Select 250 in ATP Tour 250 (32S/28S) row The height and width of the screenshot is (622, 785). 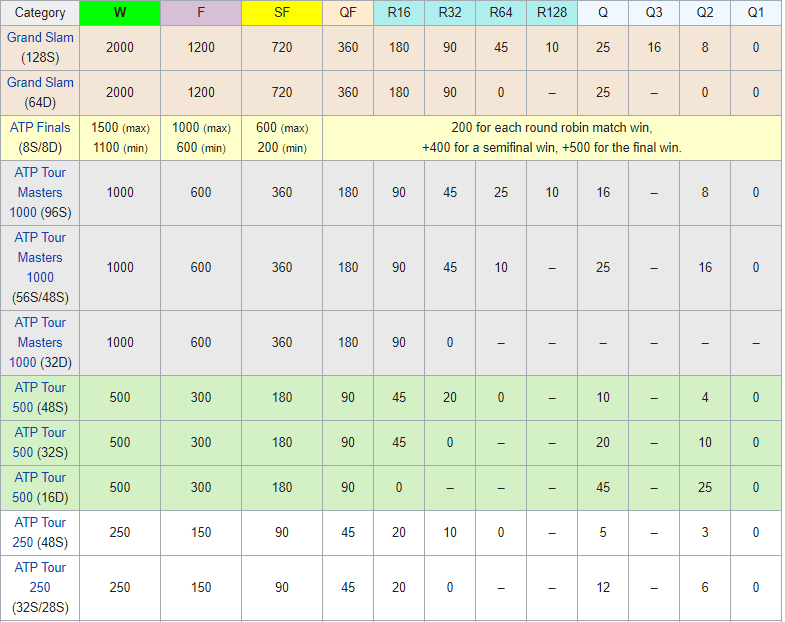tap(120, 588)
